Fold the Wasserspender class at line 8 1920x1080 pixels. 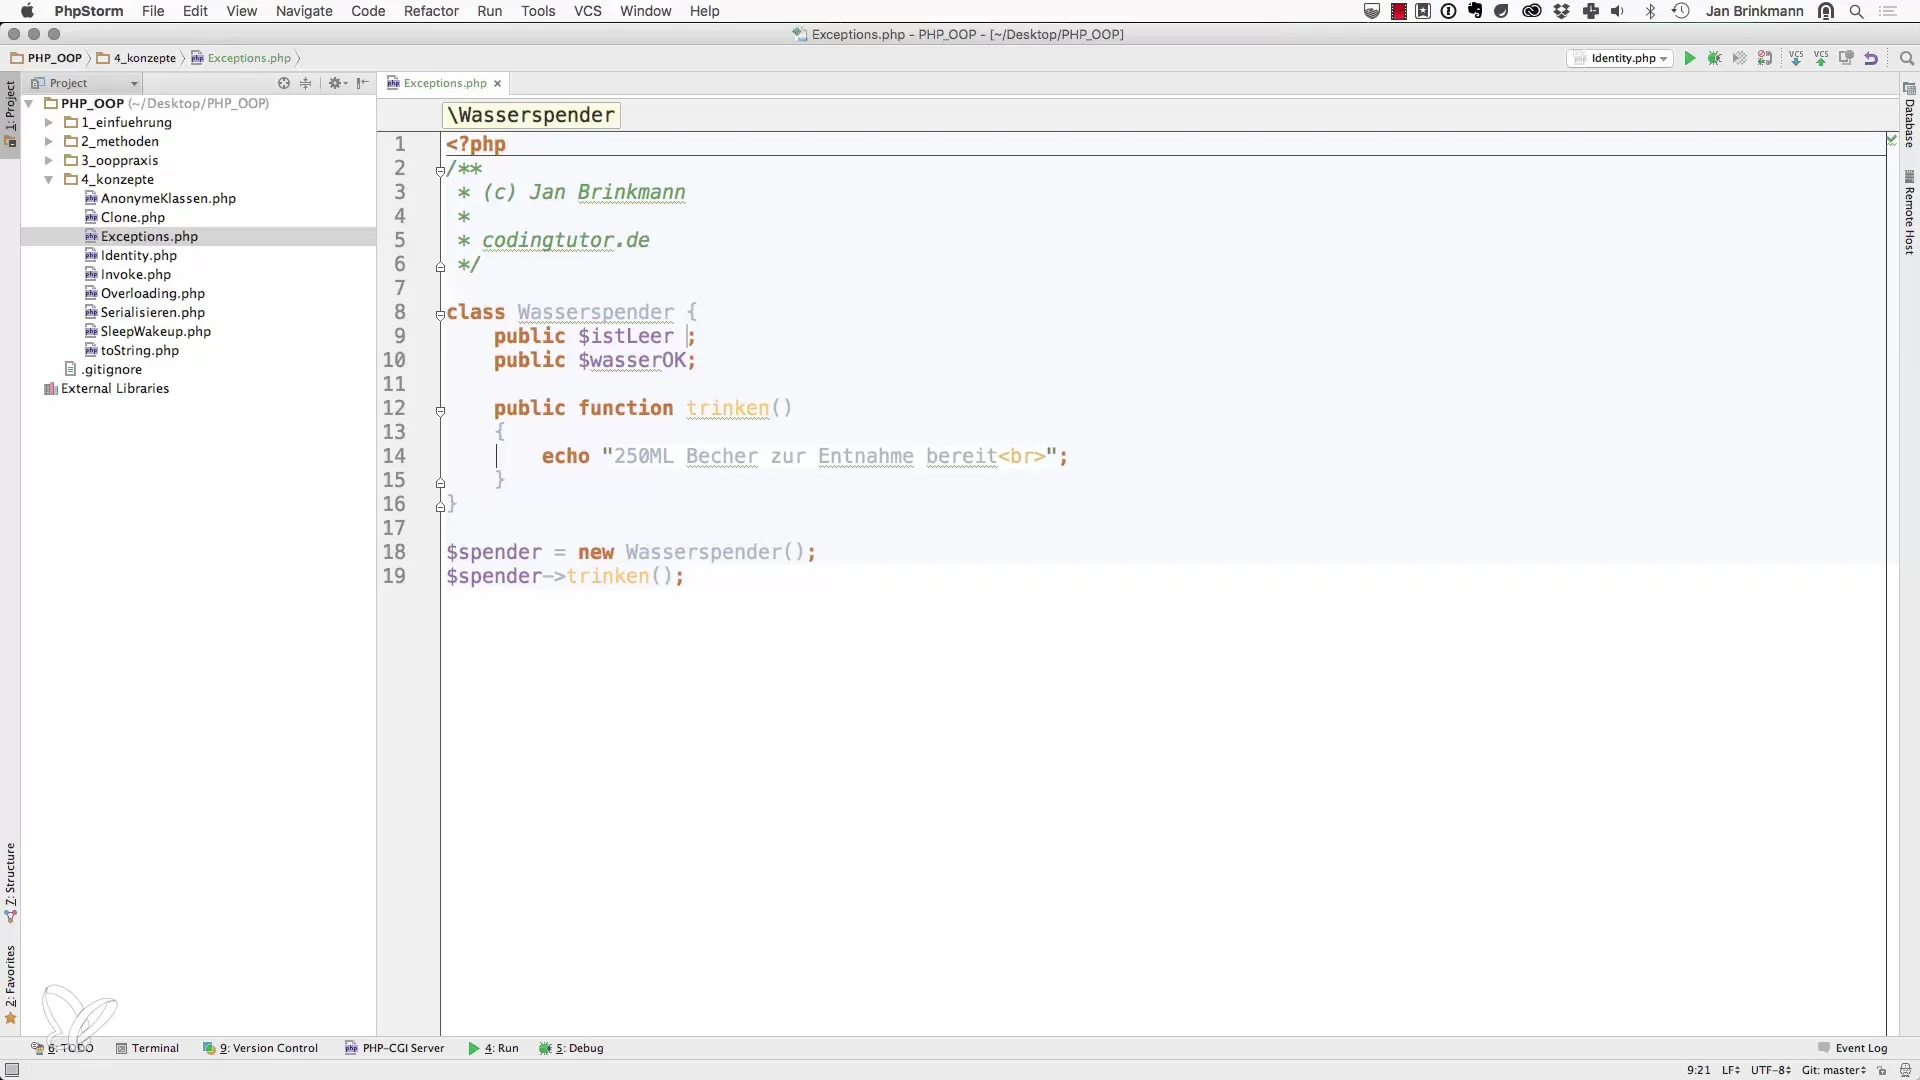pos(440,314)
